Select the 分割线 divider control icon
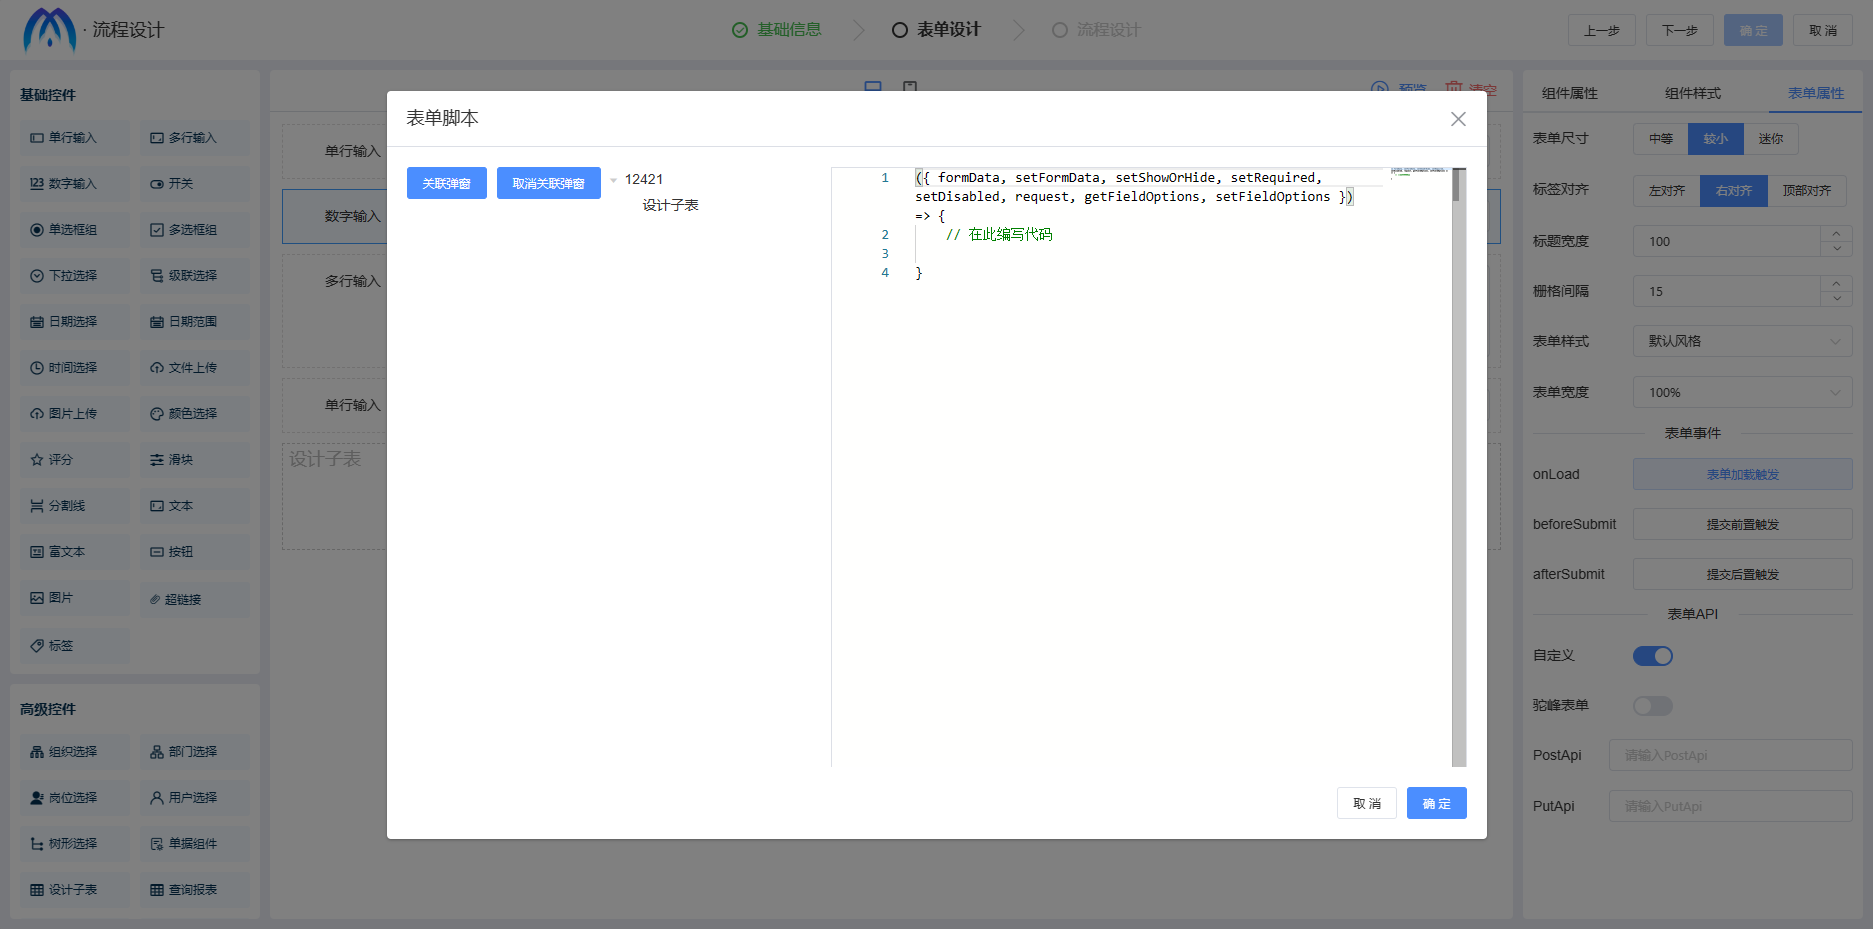This screenshot has height=929, width=1873. click(37, 506)
